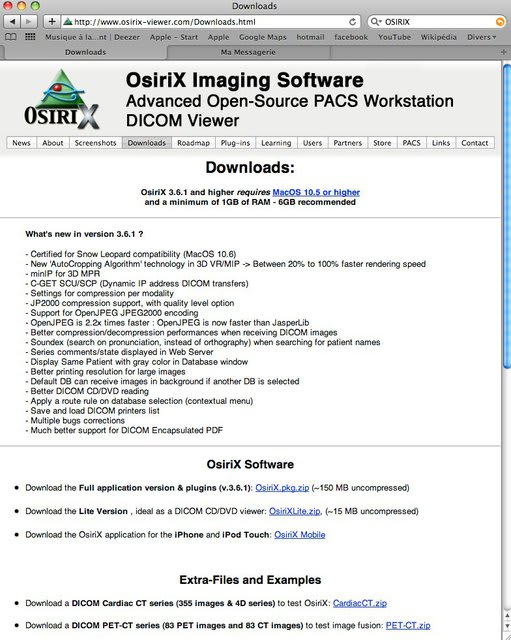
Task: Click the yellow minimize window button
Action: tap(22, 6)
